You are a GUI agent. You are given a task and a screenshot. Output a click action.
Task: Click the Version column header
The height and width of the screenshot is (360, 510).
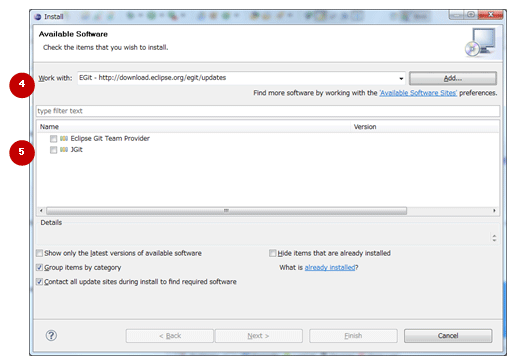(x=425, y=127)
